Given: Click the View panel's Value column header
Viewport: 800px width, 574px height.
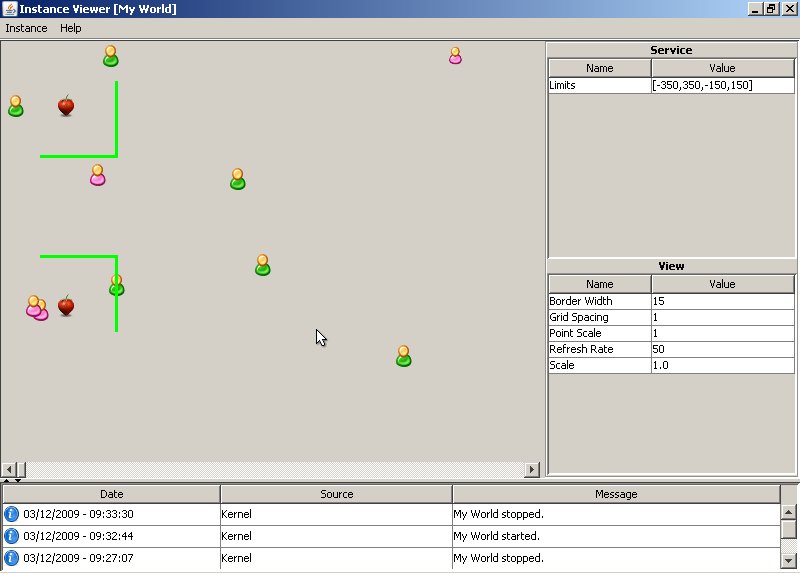Looking at the screenshot, I should click(722, 284).
